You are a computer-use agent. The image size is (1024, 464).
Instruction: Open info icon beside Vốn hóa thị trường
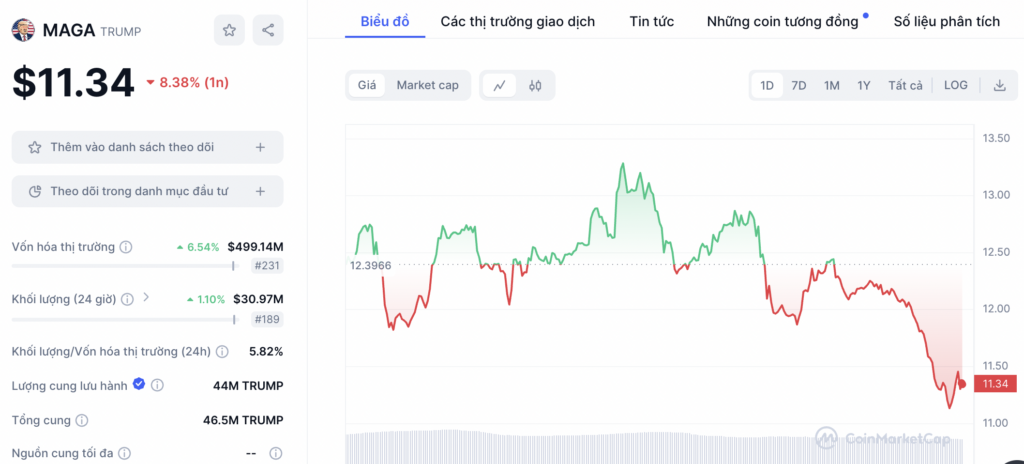point(126,247)
